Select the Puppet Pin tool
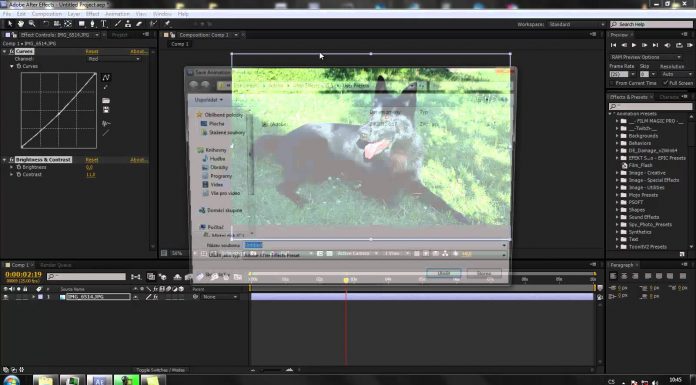The width and height of the screenshot is (696, 385). point(167,24)
